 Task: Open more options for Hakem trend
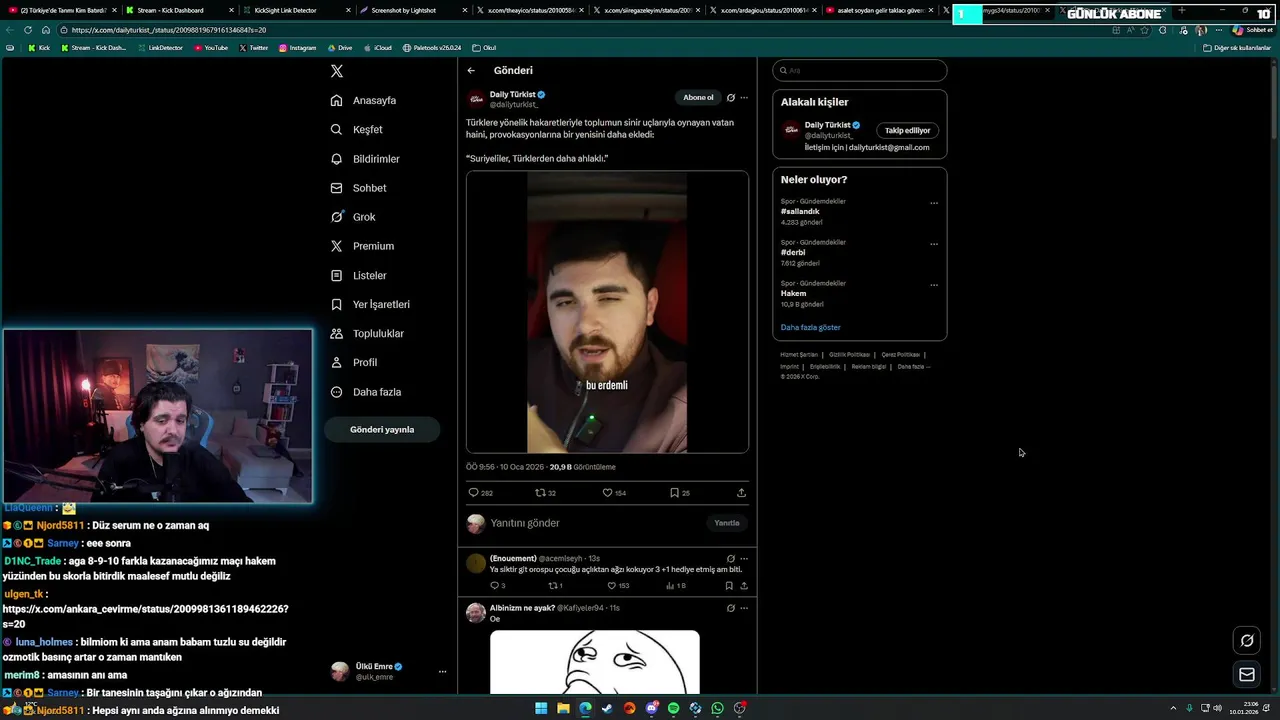click(x=934, y=285)
